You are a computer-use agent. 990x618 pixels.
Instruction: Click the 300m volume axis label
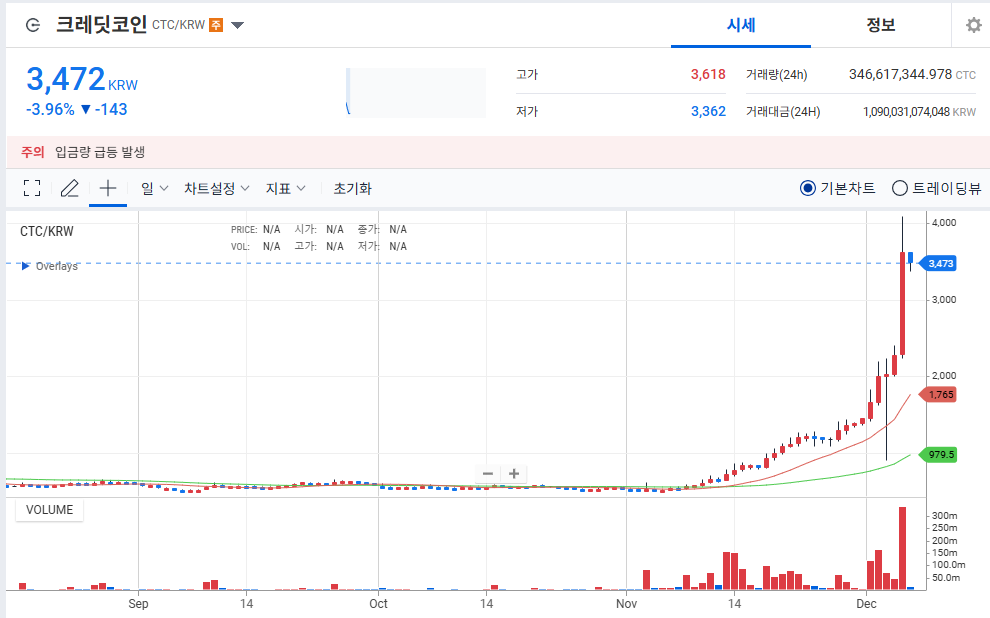click(945, 516)
